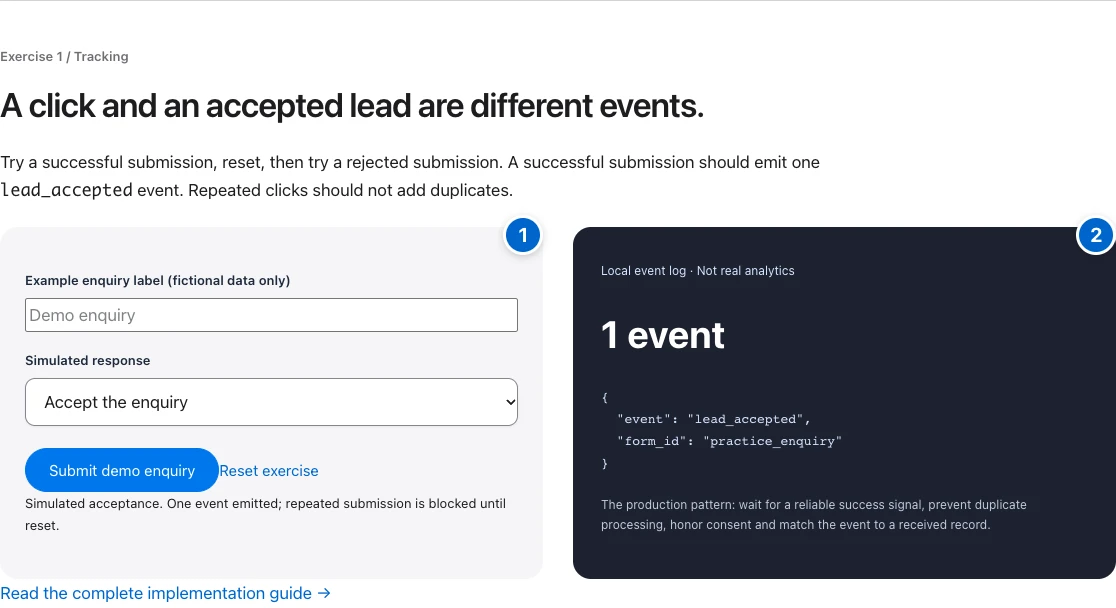Click the Simulated acceptance status message
The width and height of the screenshot is (1116, 608).
point(265,514)
